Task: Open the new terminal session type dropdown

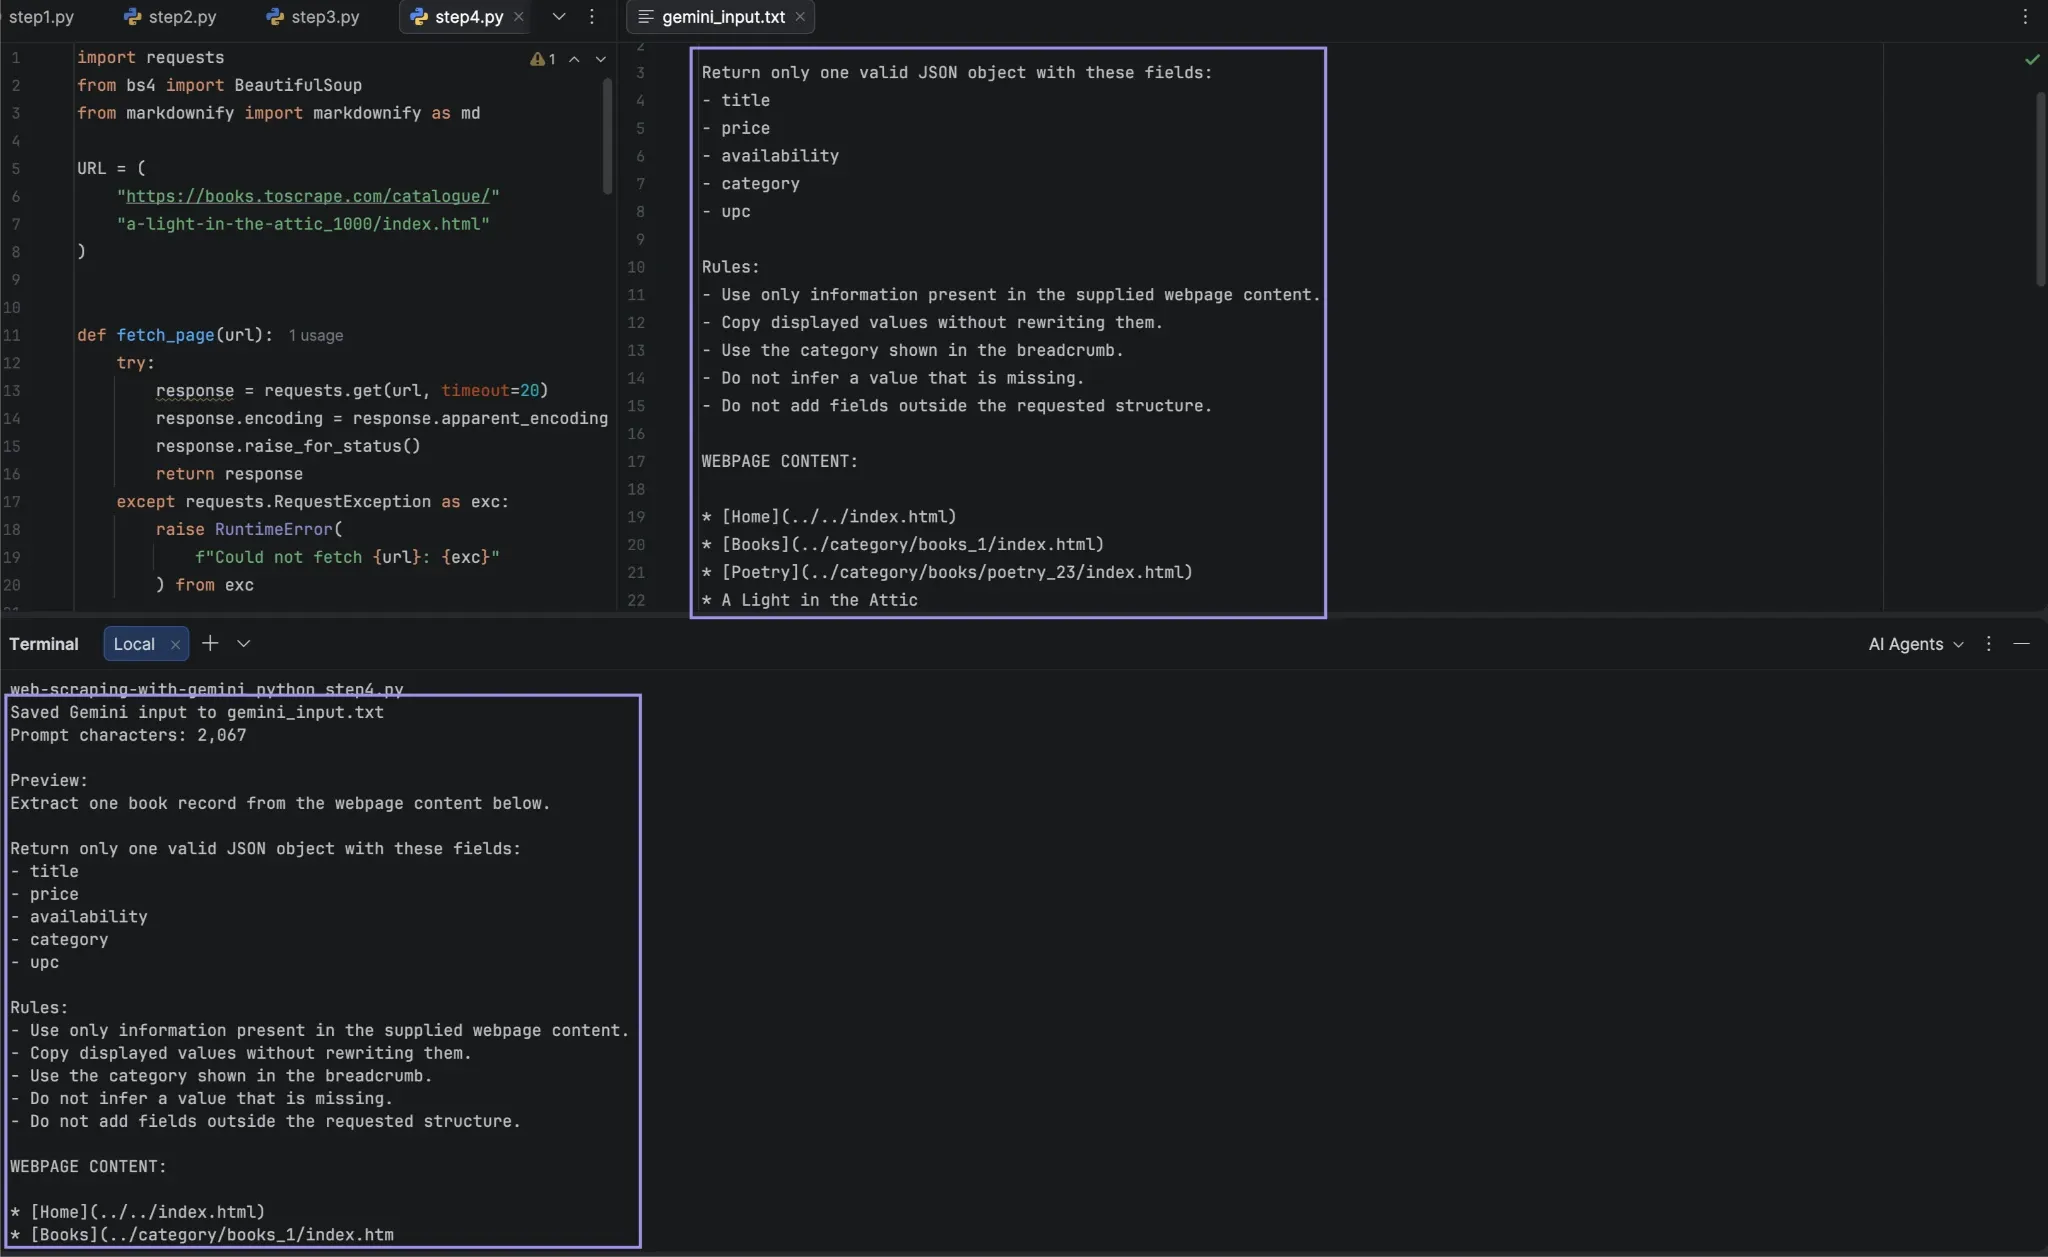Action: (x=243, y=644)
